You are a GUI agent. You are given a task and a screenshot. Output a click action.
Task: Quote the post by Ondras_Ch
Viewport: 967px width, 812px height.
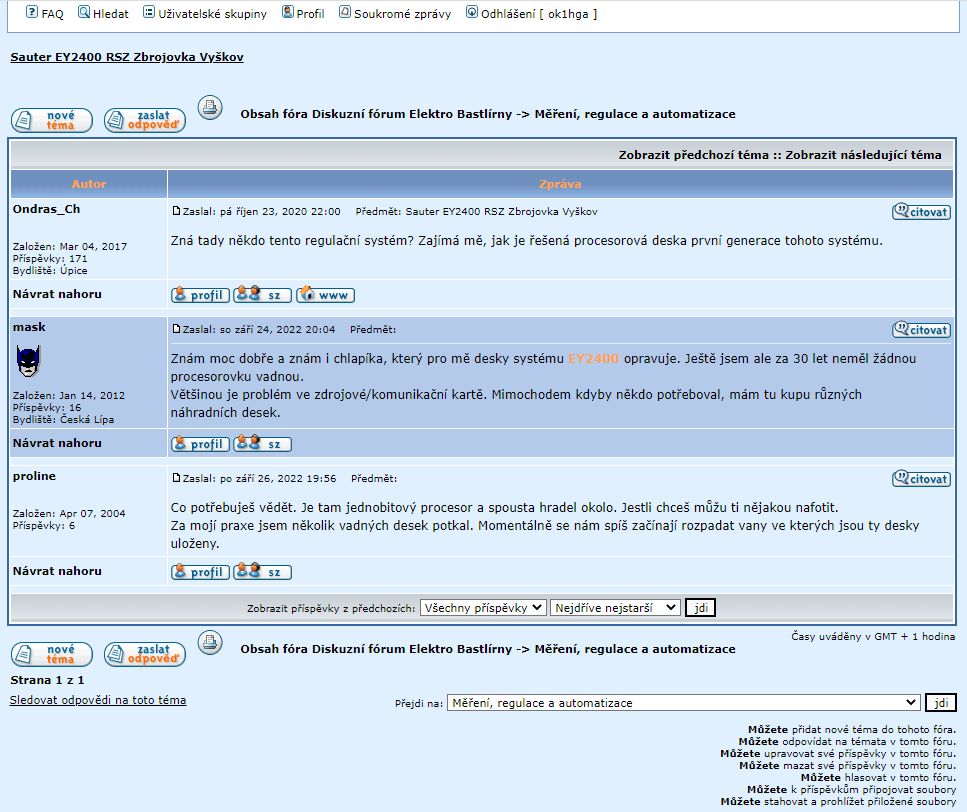pos(921,212)
